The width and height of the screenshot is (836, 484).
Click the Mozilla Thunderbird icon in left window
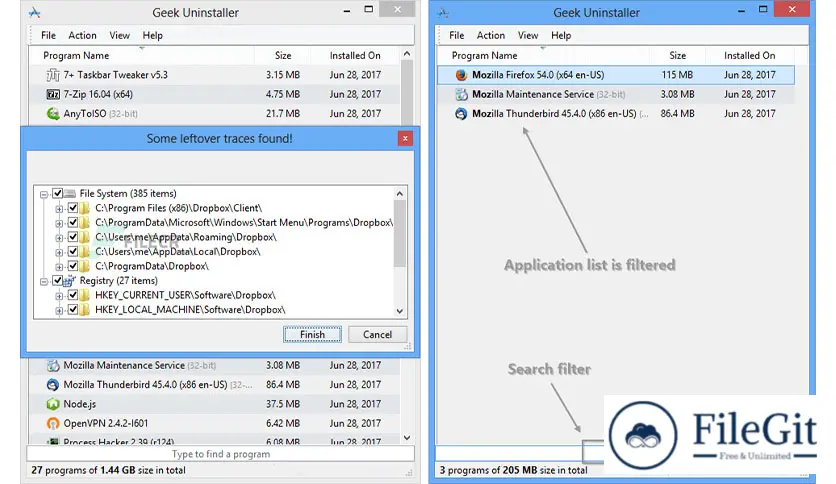click(x=53, y=385)
